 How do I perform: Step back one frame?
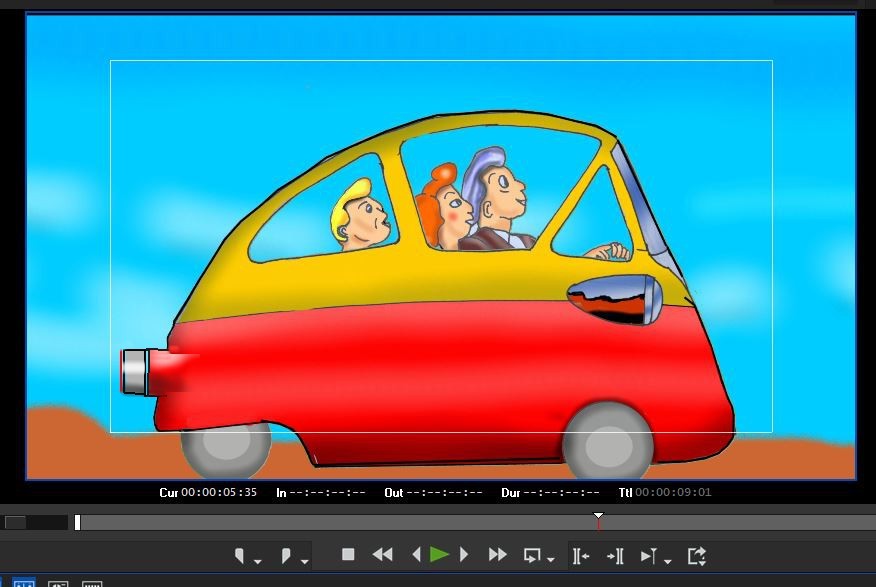(417, 554)
